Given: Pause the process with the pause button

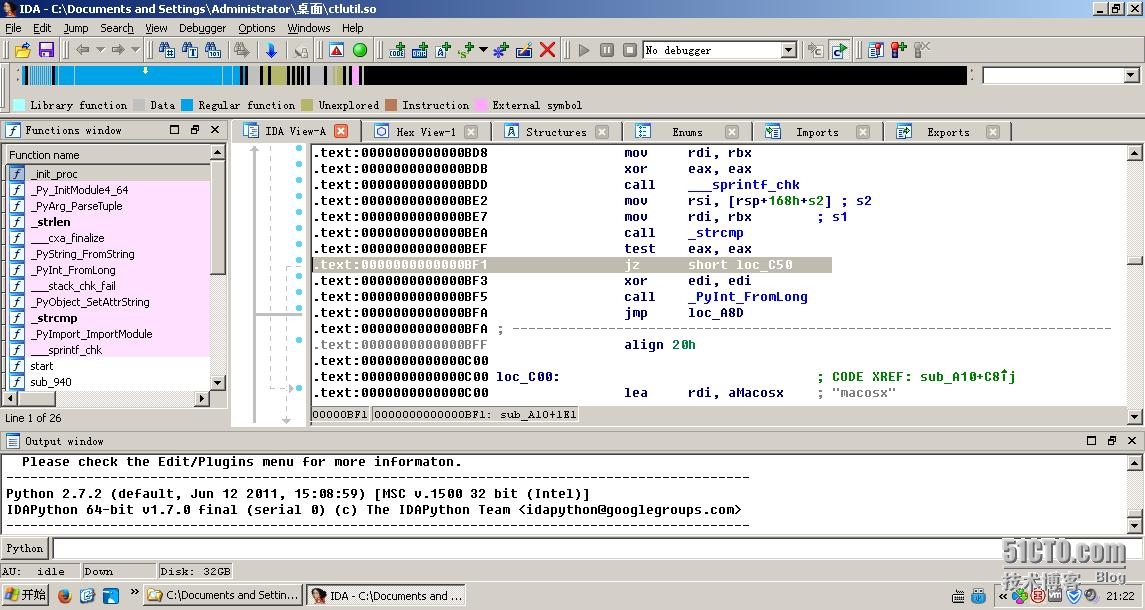Looking at the screenshot, I should pos(607,50).
